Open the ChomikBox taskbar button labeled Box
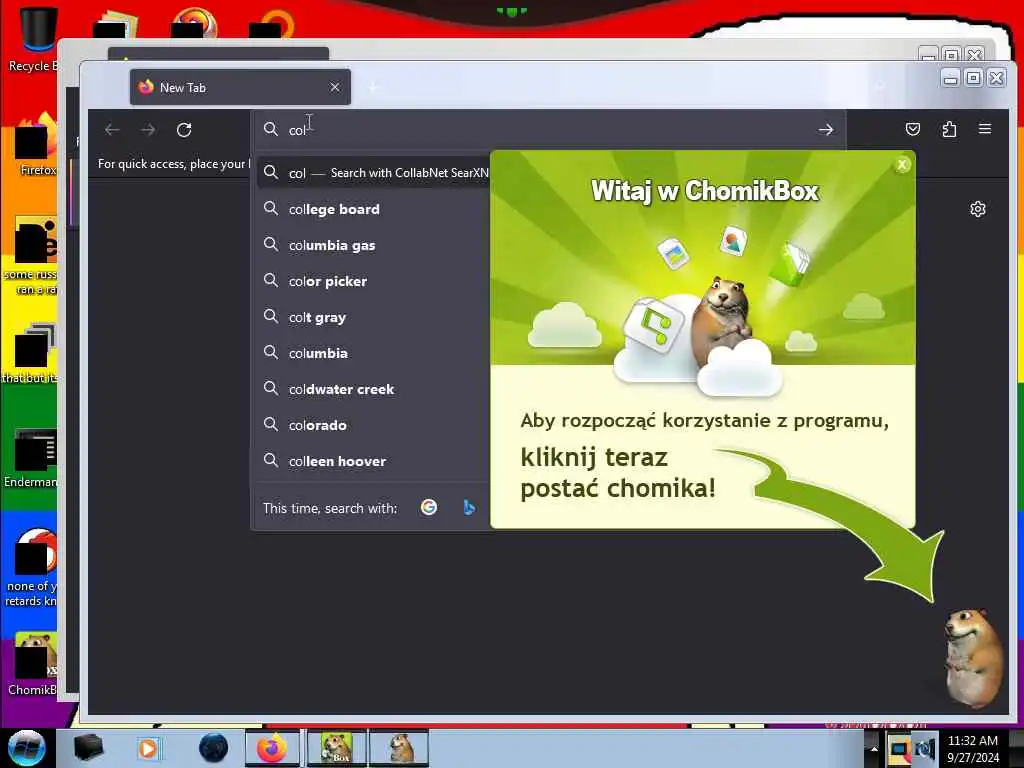 pyautogui.click(x=336, y=748)
